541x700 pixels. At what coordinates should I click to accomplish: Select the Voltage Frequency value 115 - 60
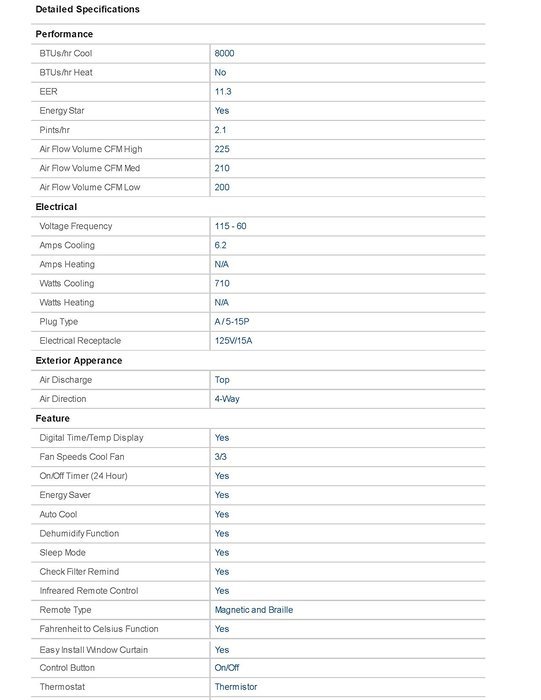coord(230,226)
